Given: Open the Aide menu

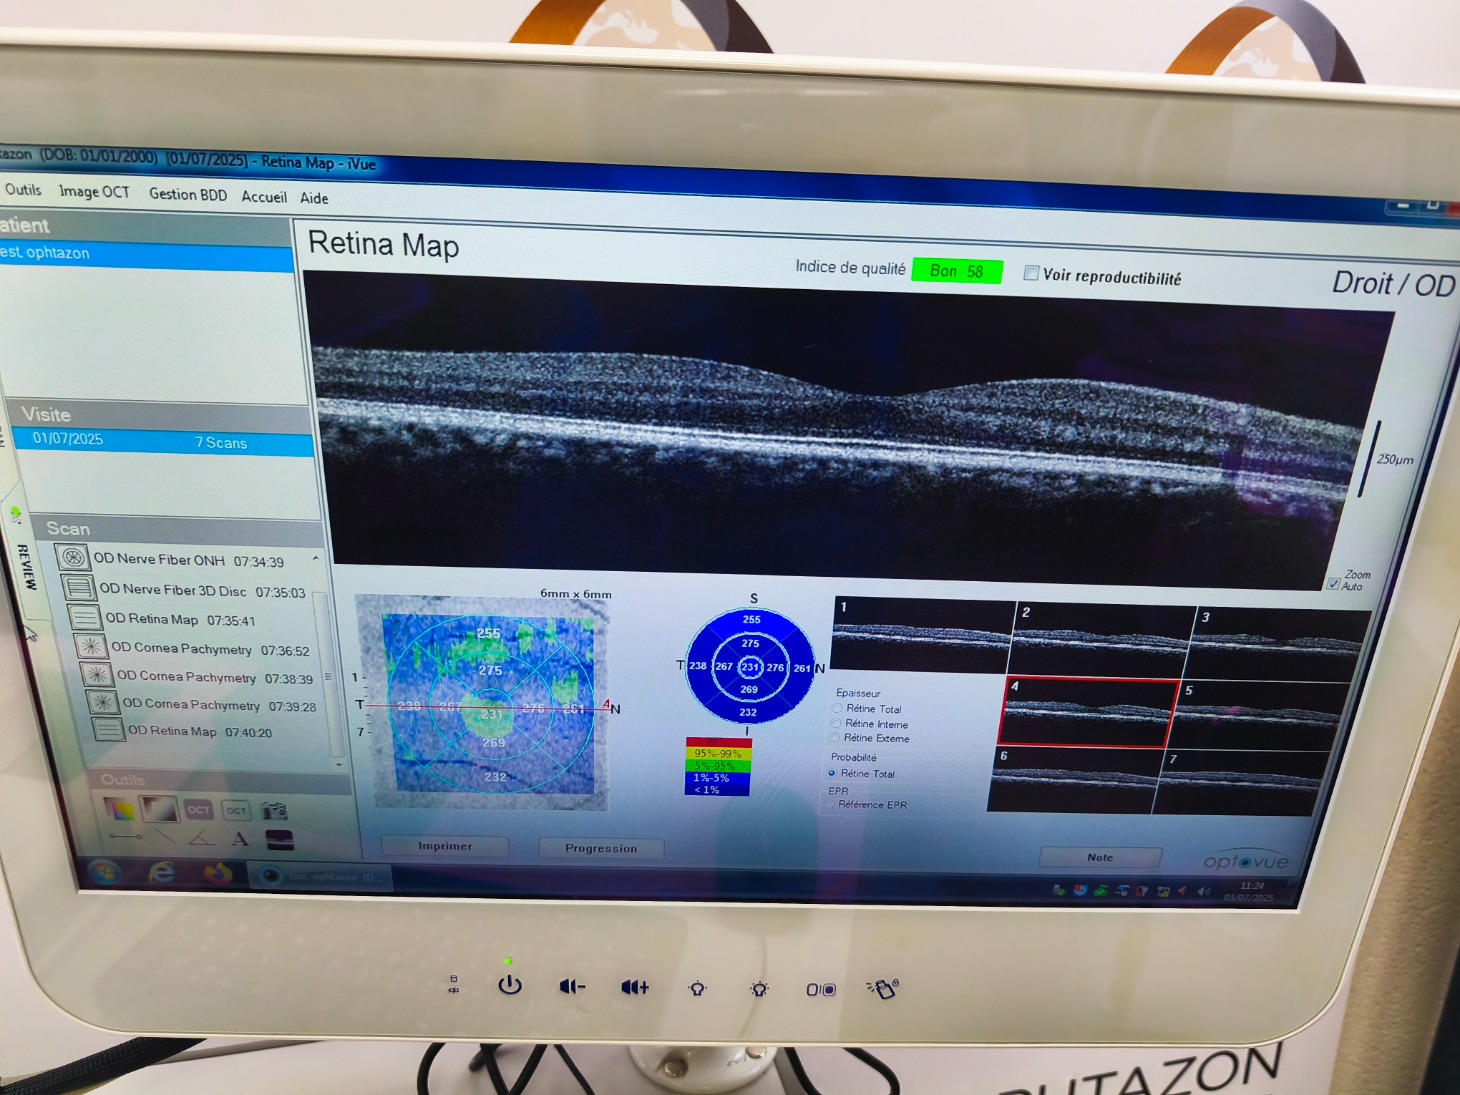Looking at the screenshot, I should click(x=314, y=198).
